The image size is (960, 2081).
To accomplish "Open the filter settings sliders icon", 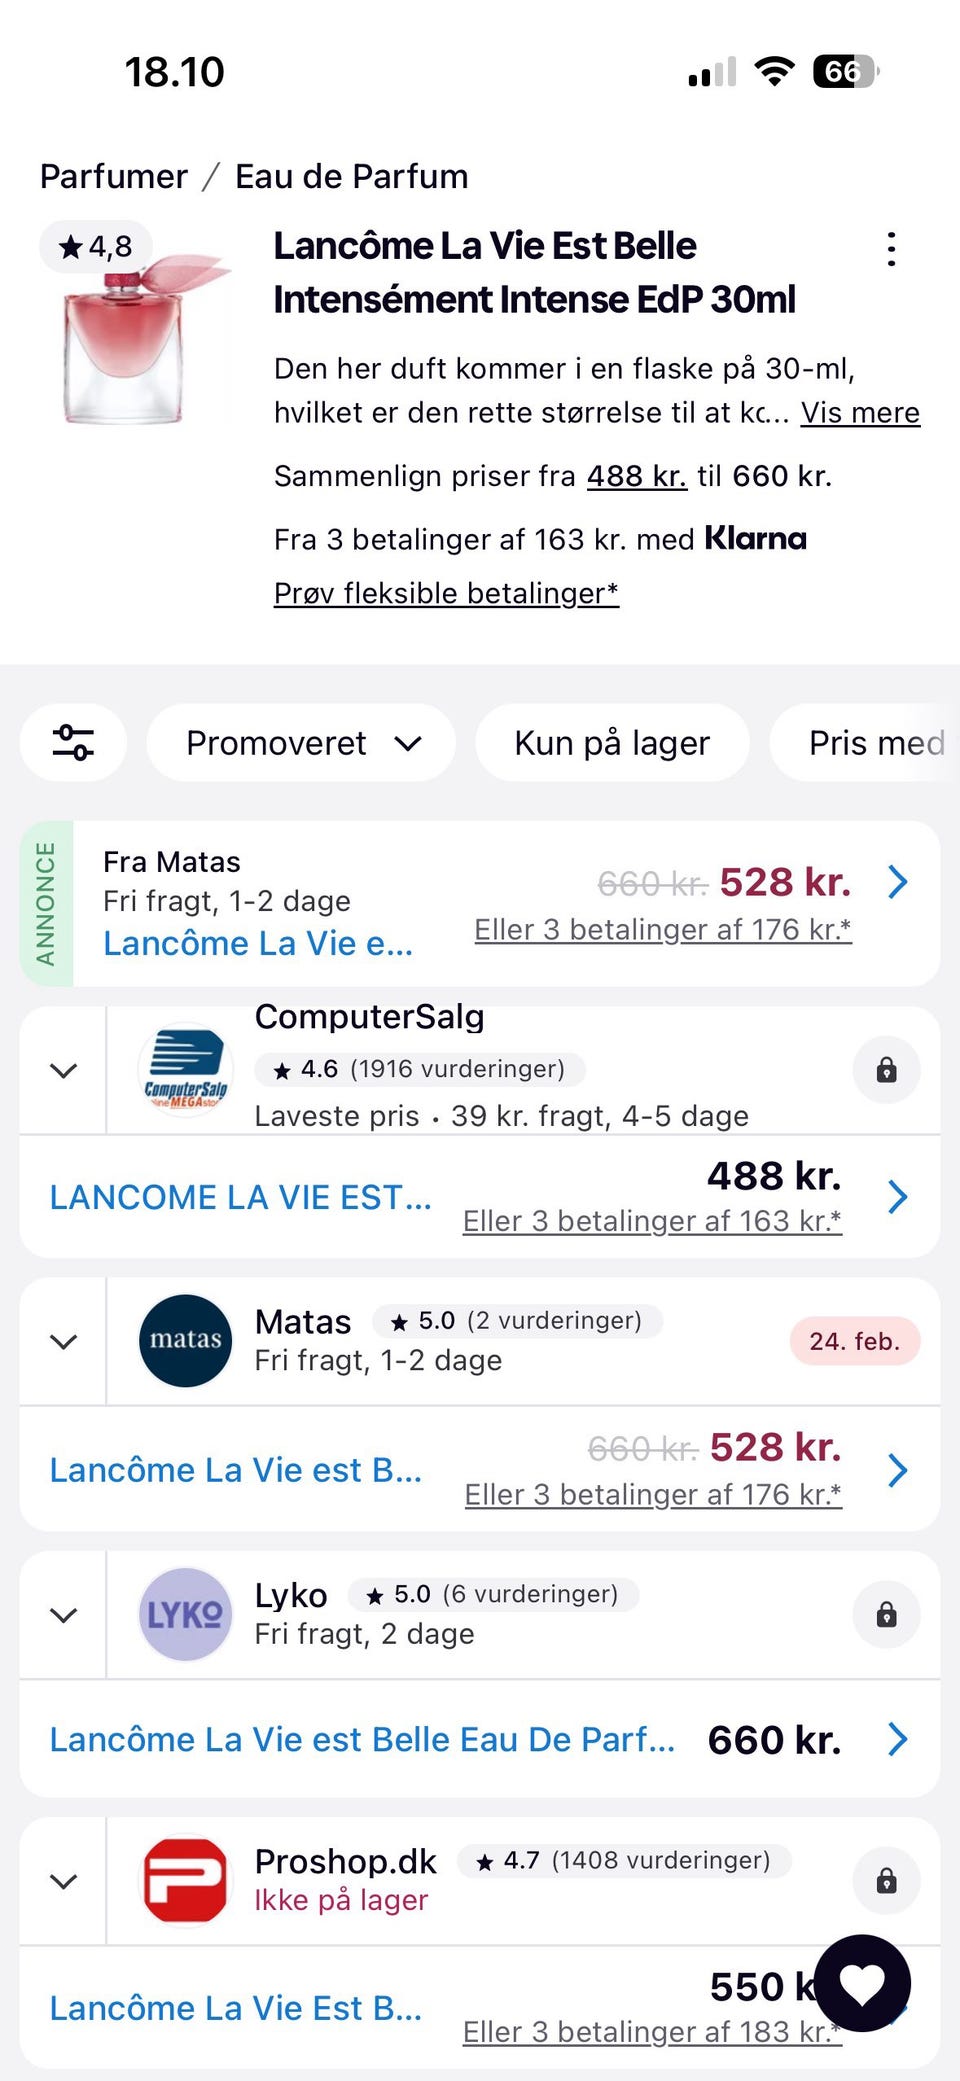I will (73, 743).
